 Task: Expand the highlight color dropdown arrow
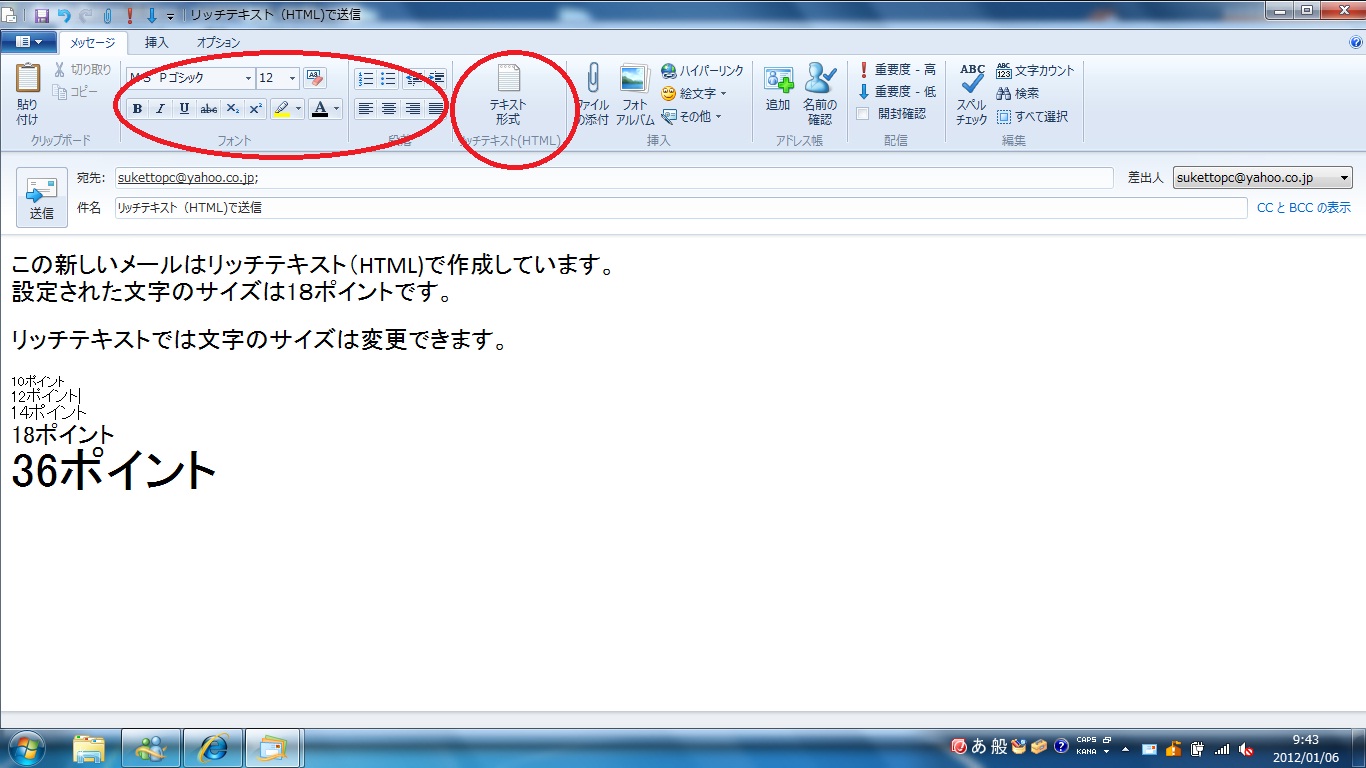[x=299, y=108]
